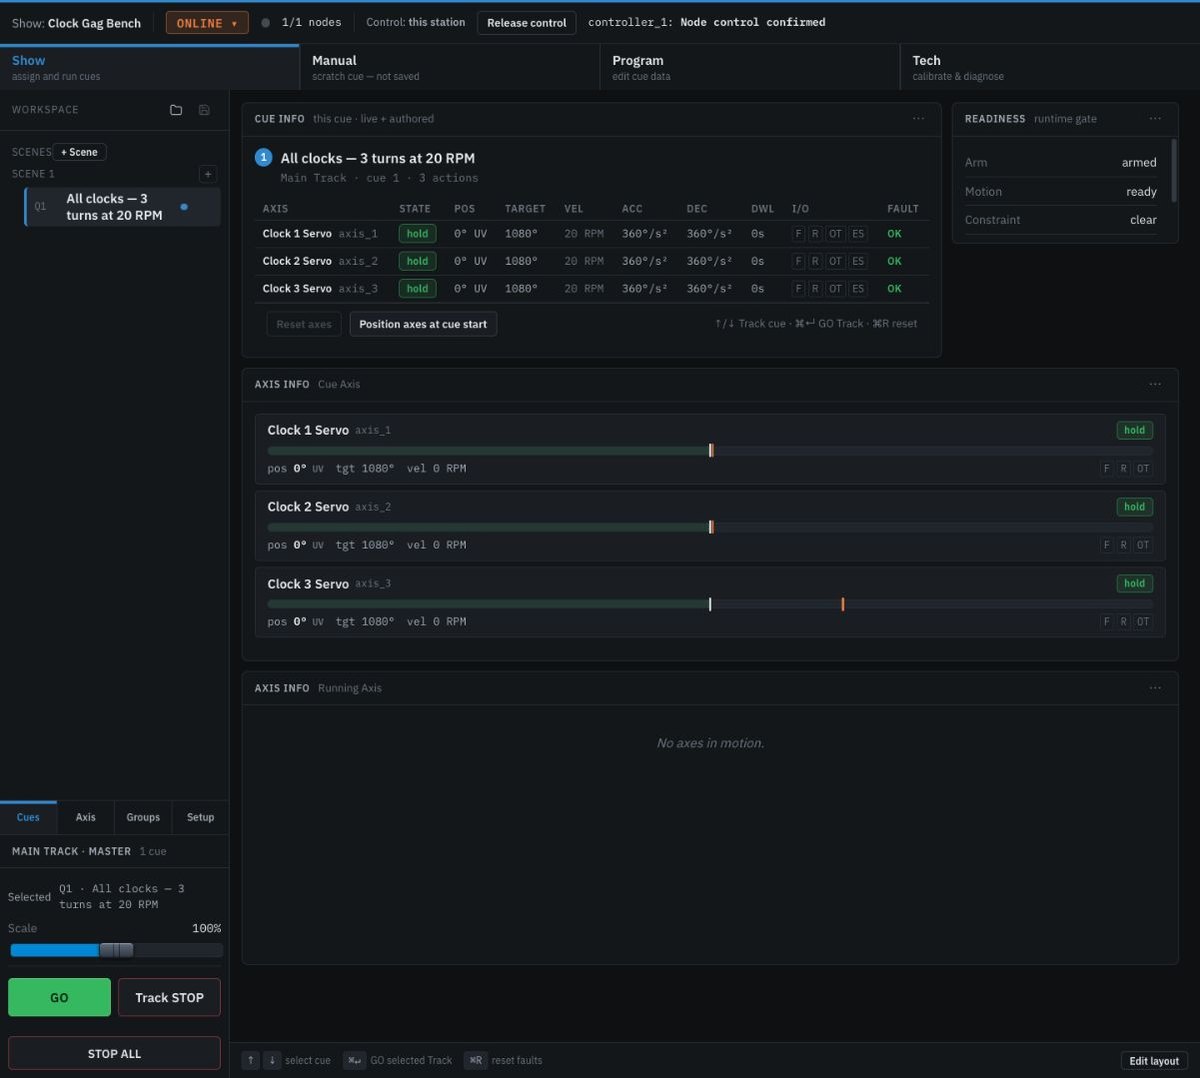
Task: Click hold badge on Clock 3 Servo card
Action: (1134, 583)
